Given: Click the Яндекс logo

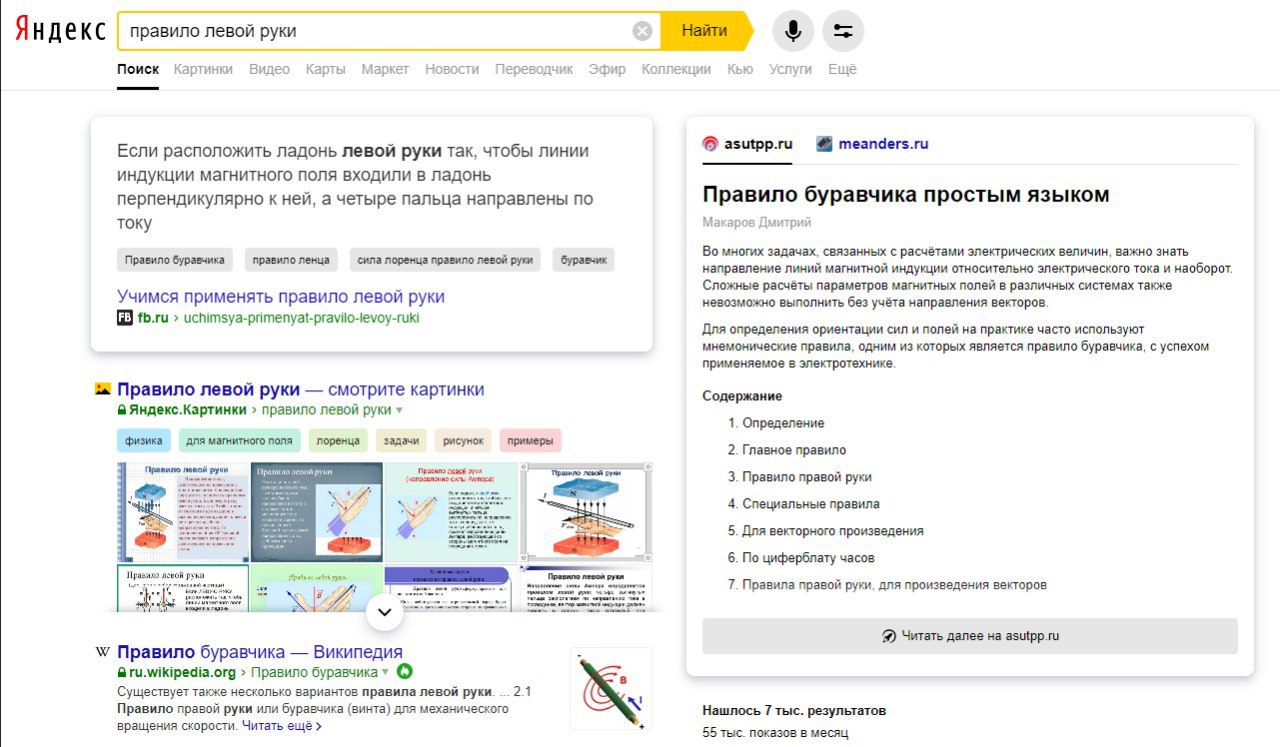Looking at the screenshot, I should (x=60, y=30).
